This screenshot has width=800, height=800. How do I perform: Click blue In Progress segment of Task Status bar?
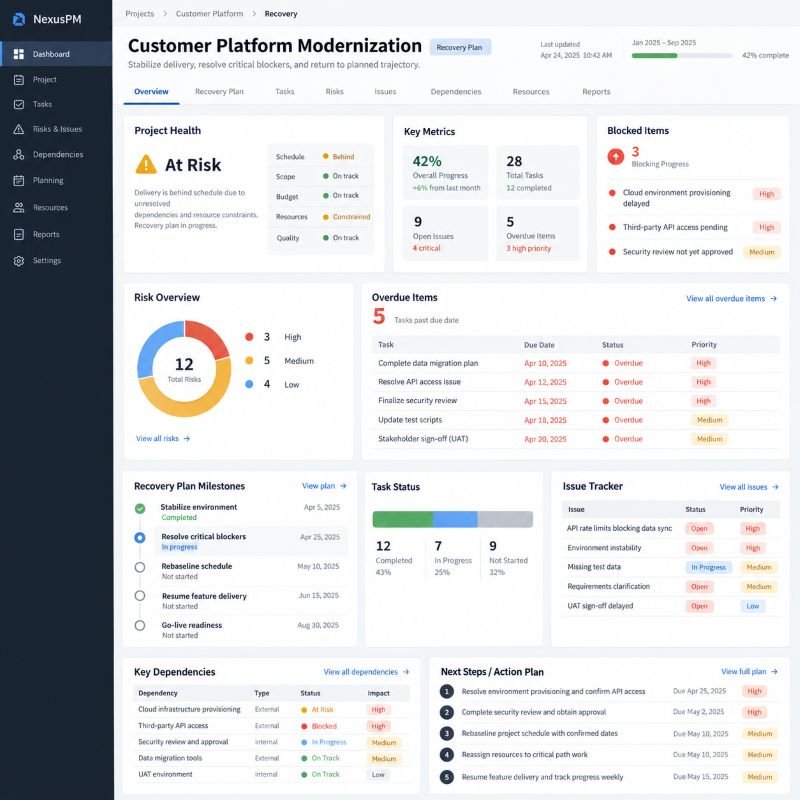coord(455,519)
